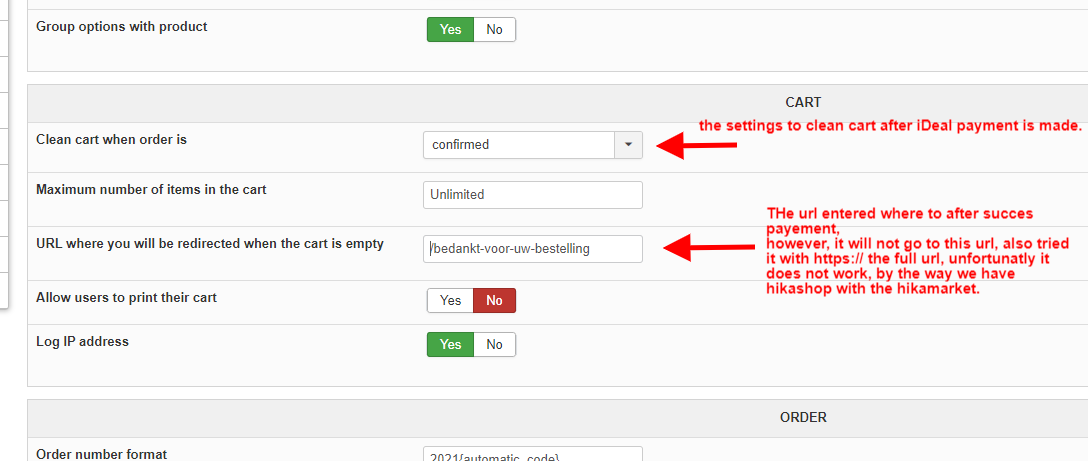The height and width of the screenshot is (461, 1088).
Task: Click the Maximum number of items field
Action: 532,195
